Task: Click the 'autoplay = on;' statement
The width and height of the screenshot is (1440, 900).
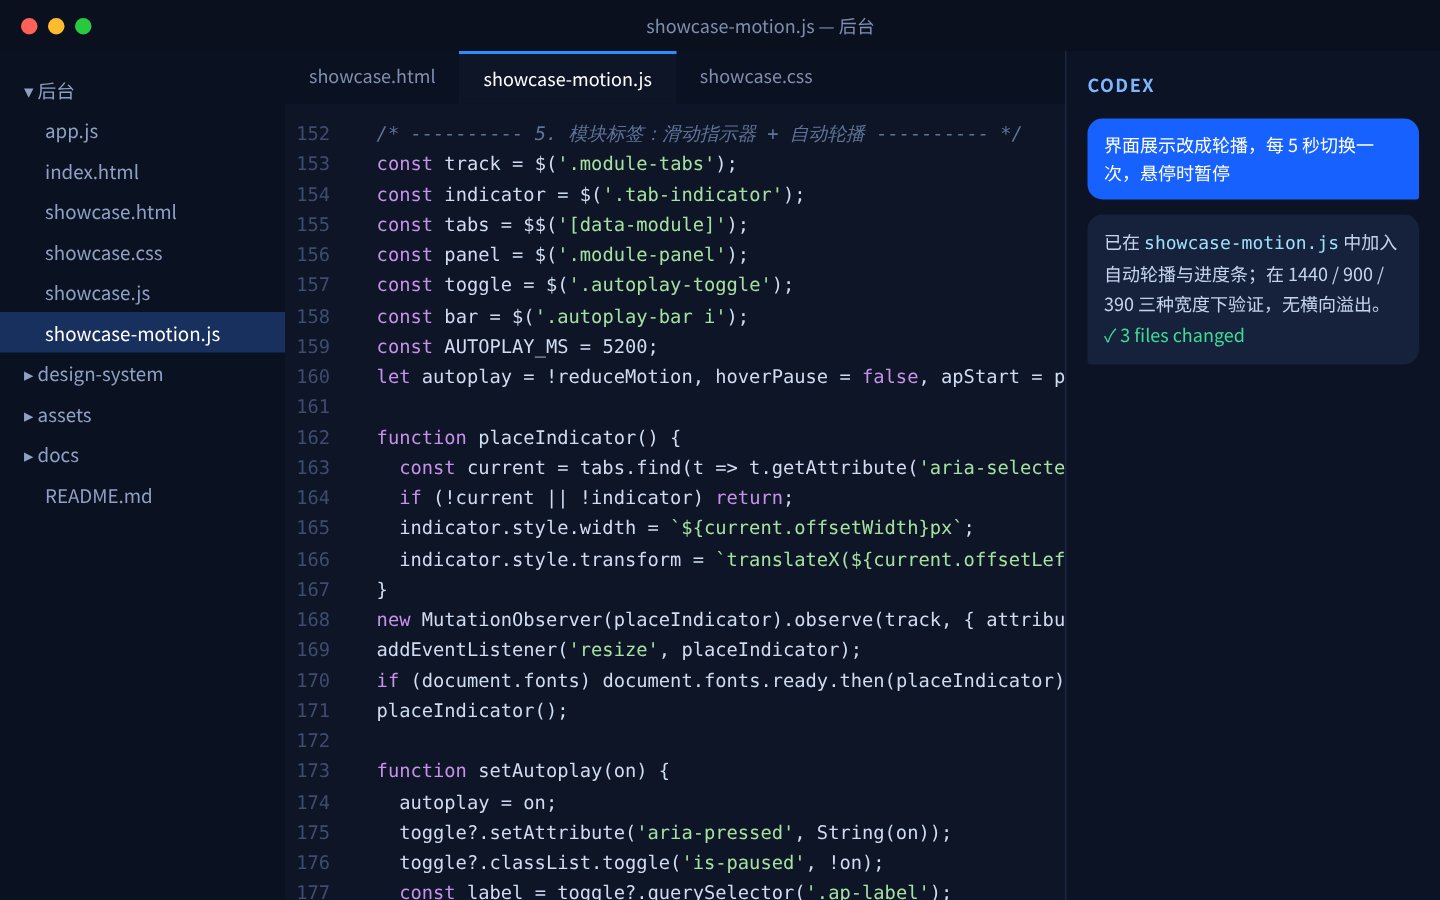Action: click(x=477, y=803)
